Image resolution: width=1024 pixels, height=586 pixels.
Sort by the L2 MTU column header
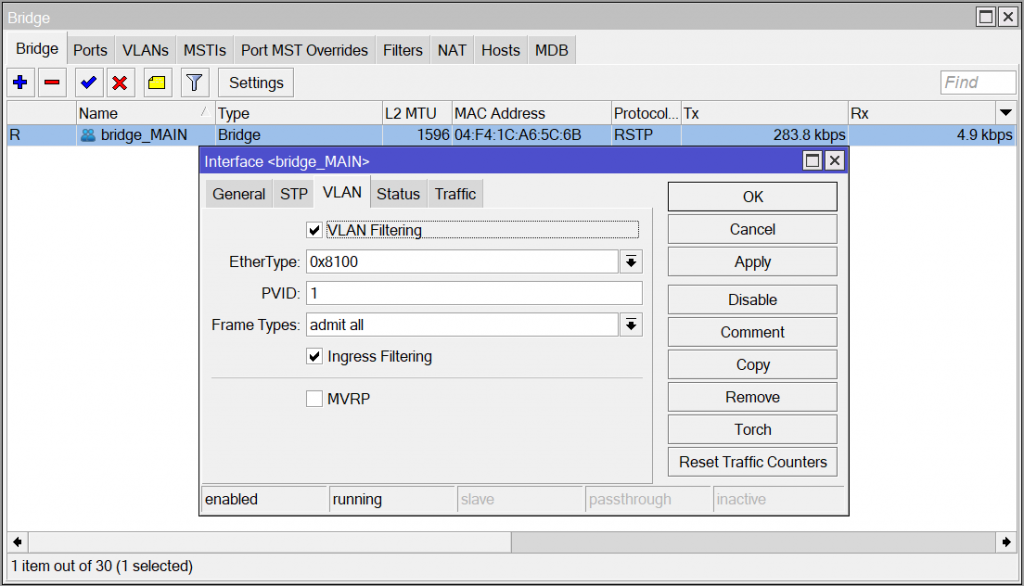point(417,113)
